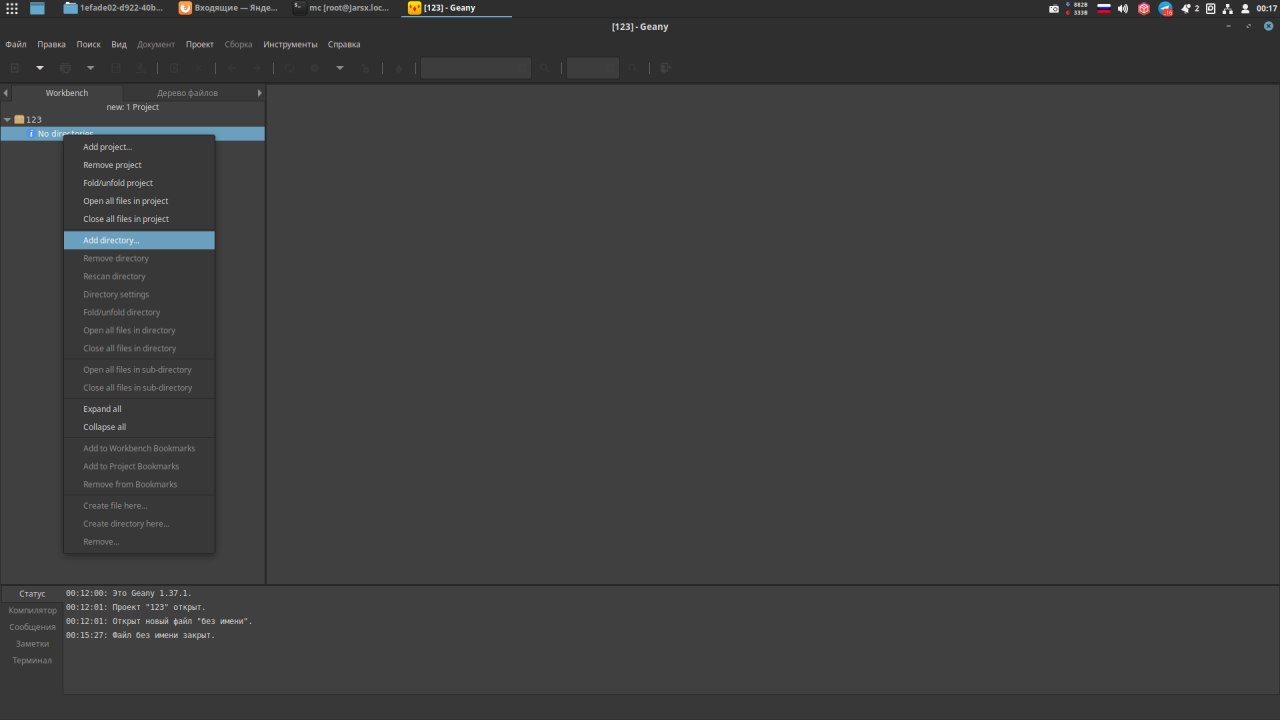Click the power manager tray icon
Screen dimensions: 1280x720
[1210, 8]
